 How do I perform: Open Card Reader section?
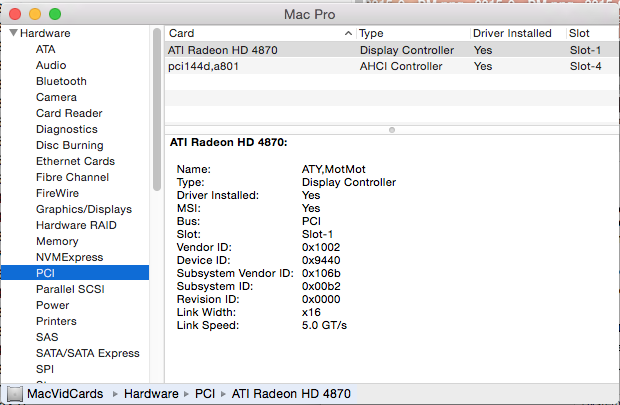[x=69, y=113]
